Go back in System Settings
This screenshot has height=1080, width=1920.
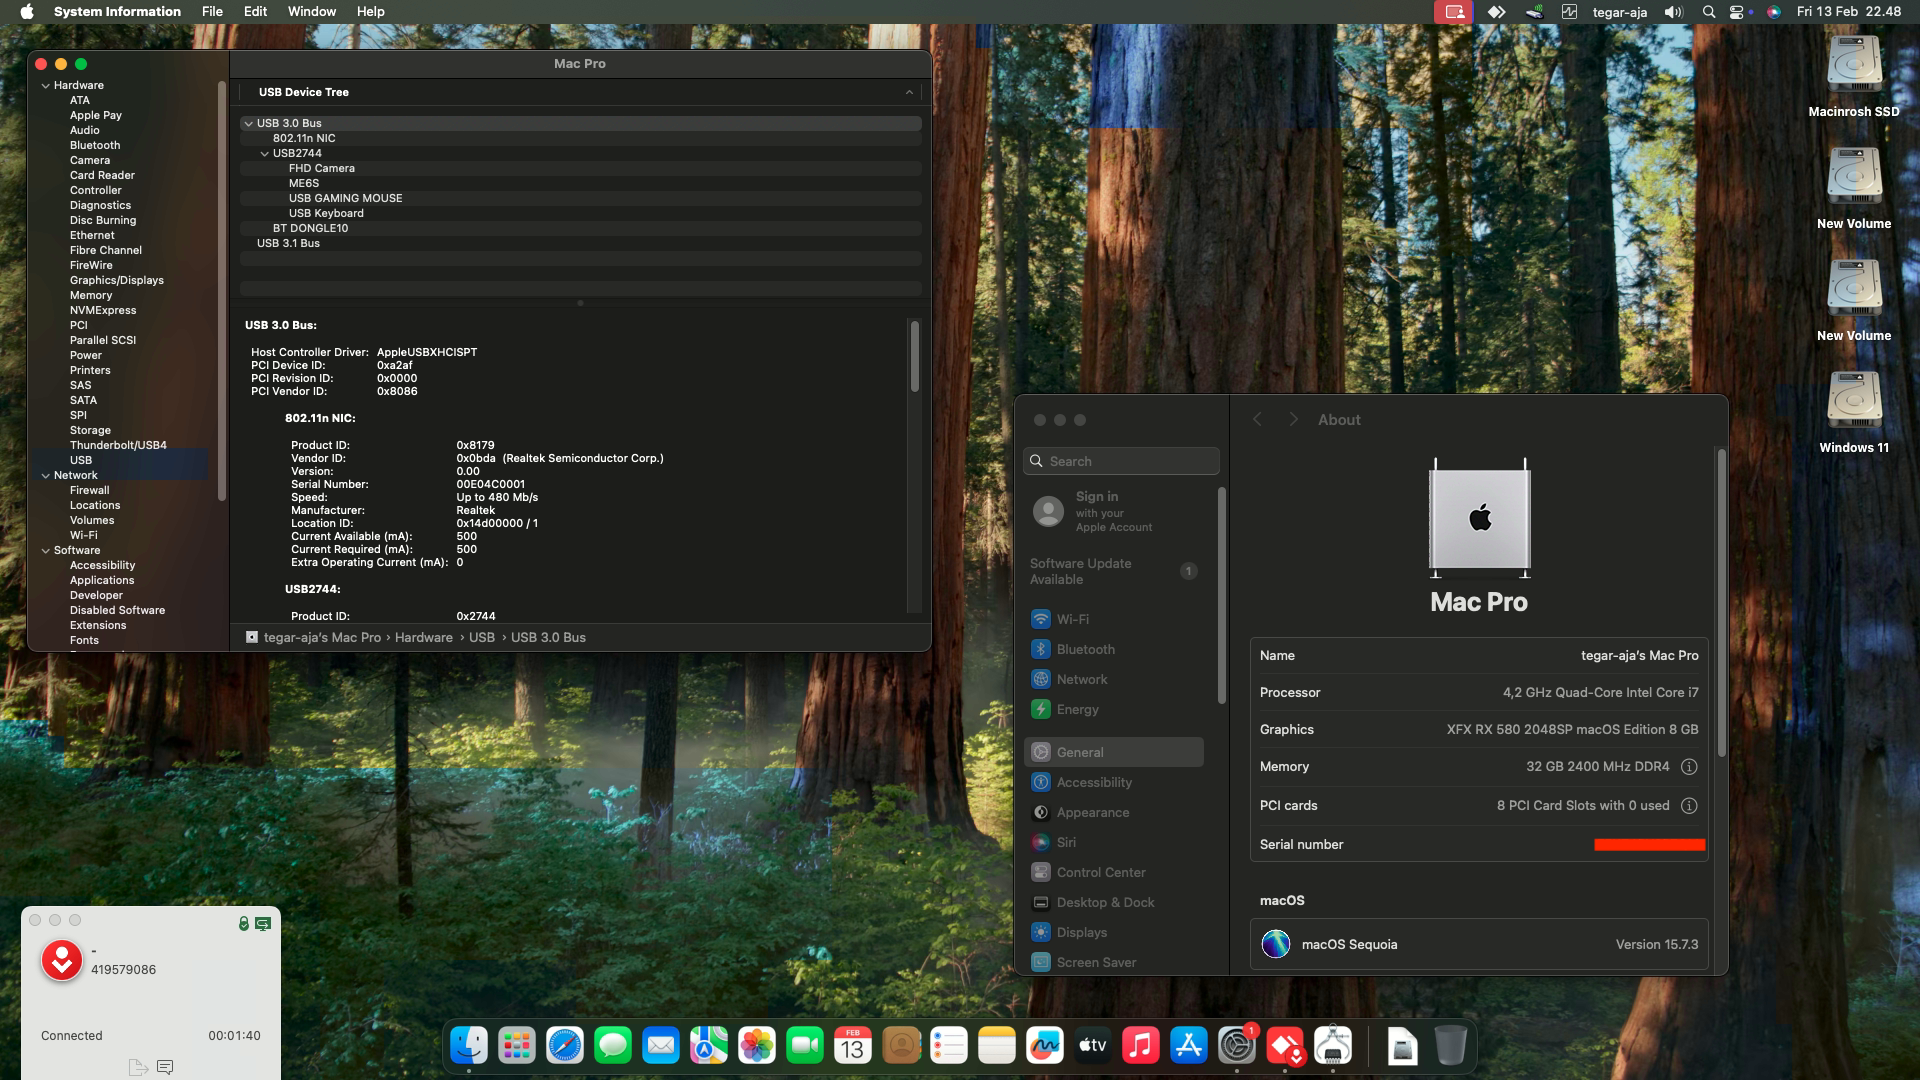(1258, 420)
